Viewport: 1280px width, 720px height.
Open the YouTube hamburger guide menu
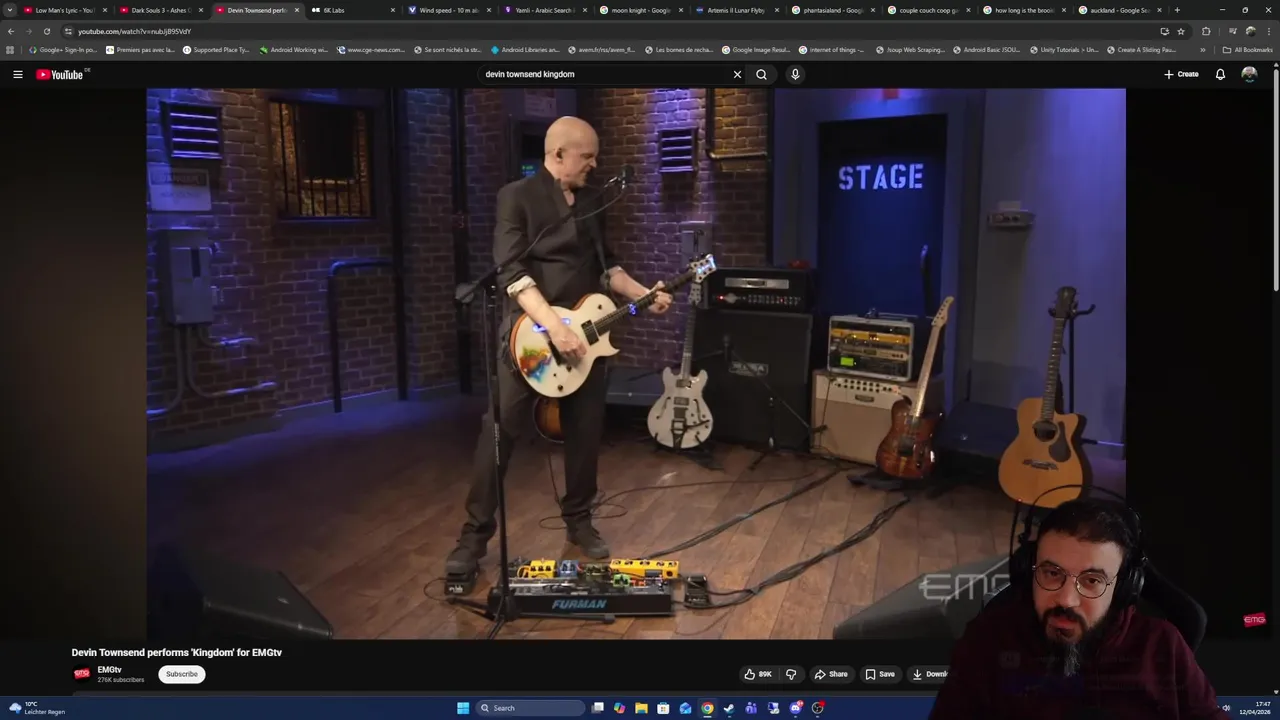(17, 74)
